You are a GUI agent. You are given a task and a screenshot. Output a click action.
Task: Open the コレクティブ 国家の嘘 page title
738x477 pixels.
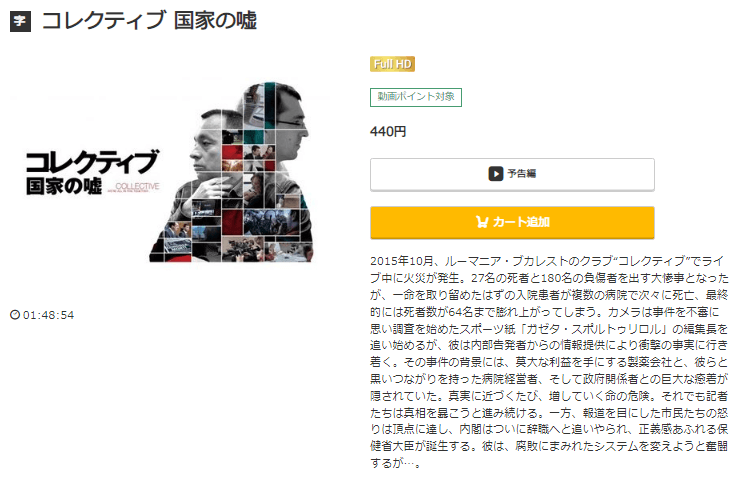click(149, 21)
